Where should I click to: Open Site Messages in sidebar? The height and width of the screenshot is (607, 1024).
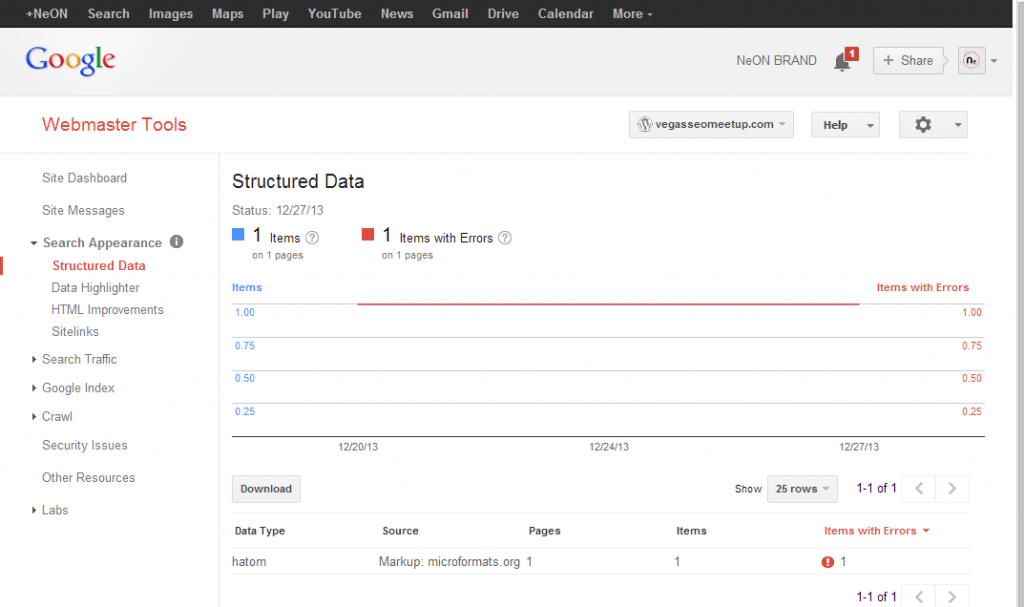83,210
